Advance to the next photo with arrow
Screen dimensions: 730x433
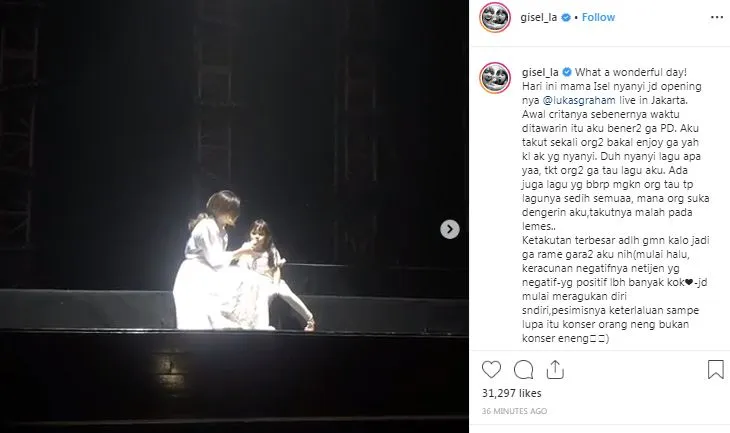point(450,229)
